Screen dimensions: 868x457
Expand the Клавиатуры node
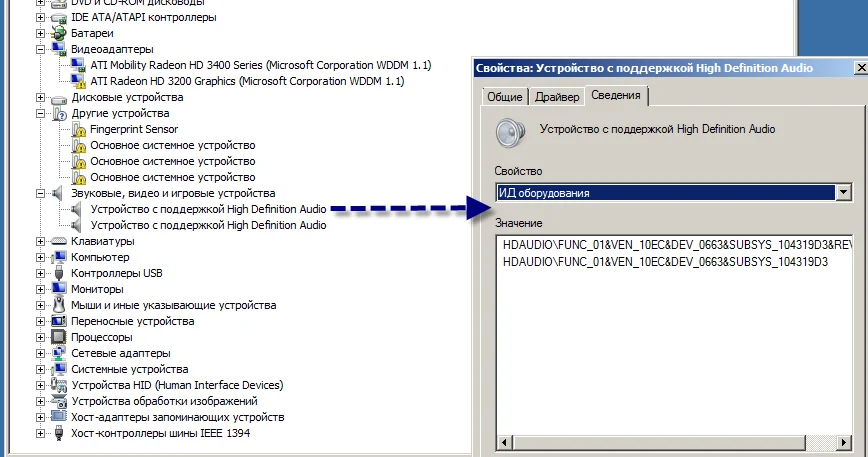click(40, 242)
